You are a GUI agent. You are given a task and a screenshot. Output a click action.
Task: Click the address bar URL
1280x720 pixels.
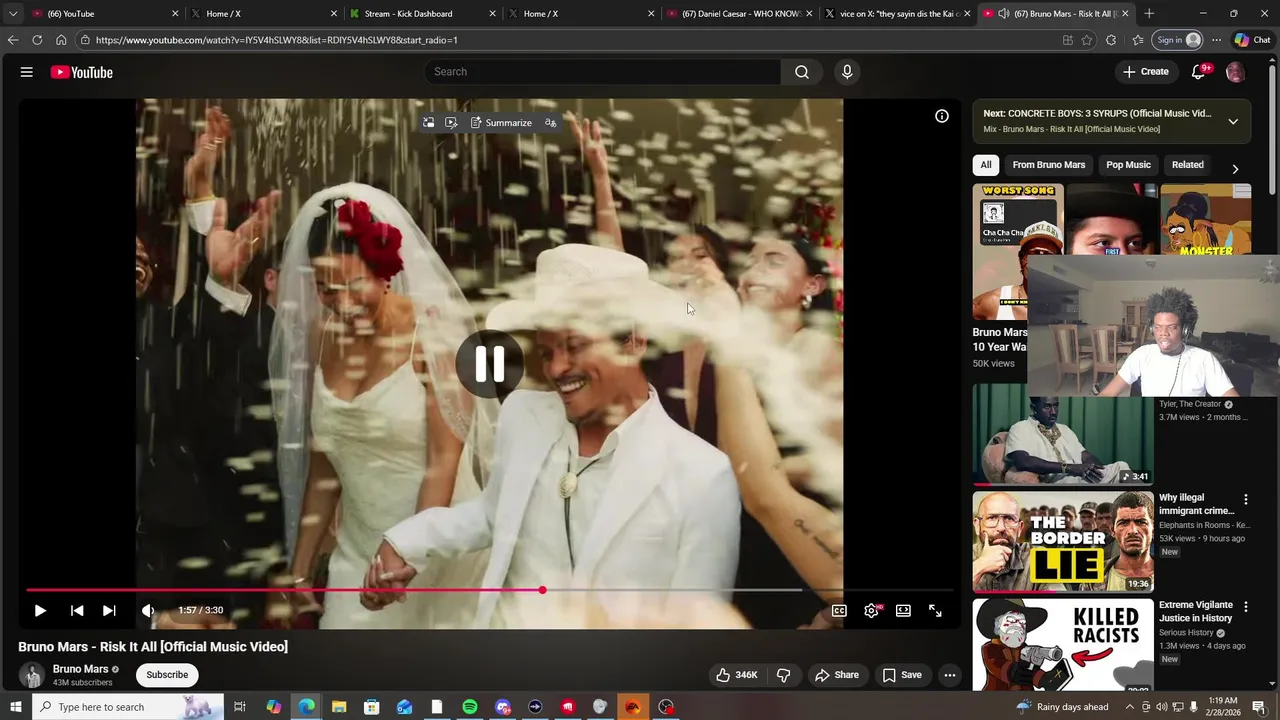(x=276, y=40)
